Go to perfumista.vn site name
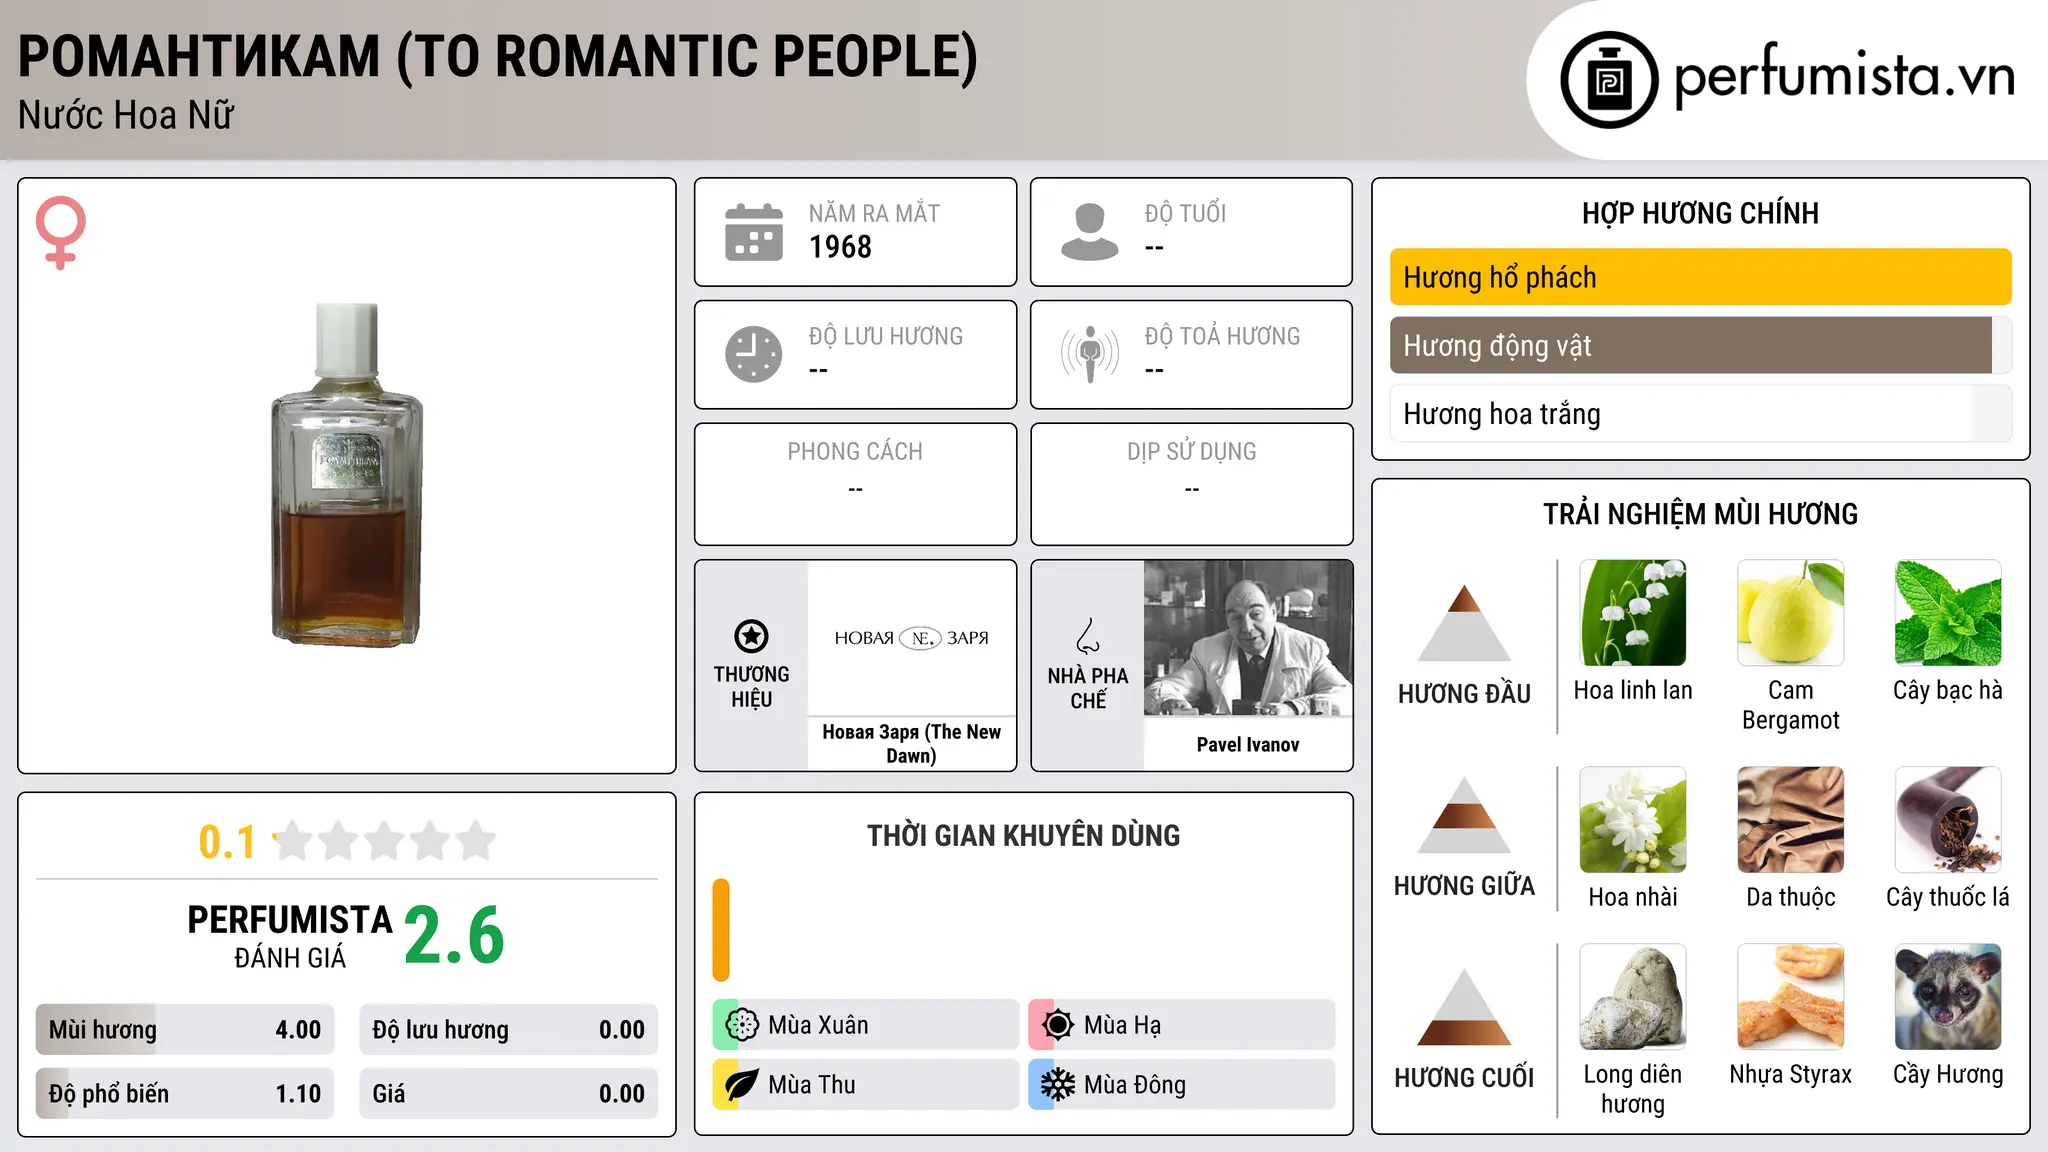2048x1152 pixels. 1845,76
